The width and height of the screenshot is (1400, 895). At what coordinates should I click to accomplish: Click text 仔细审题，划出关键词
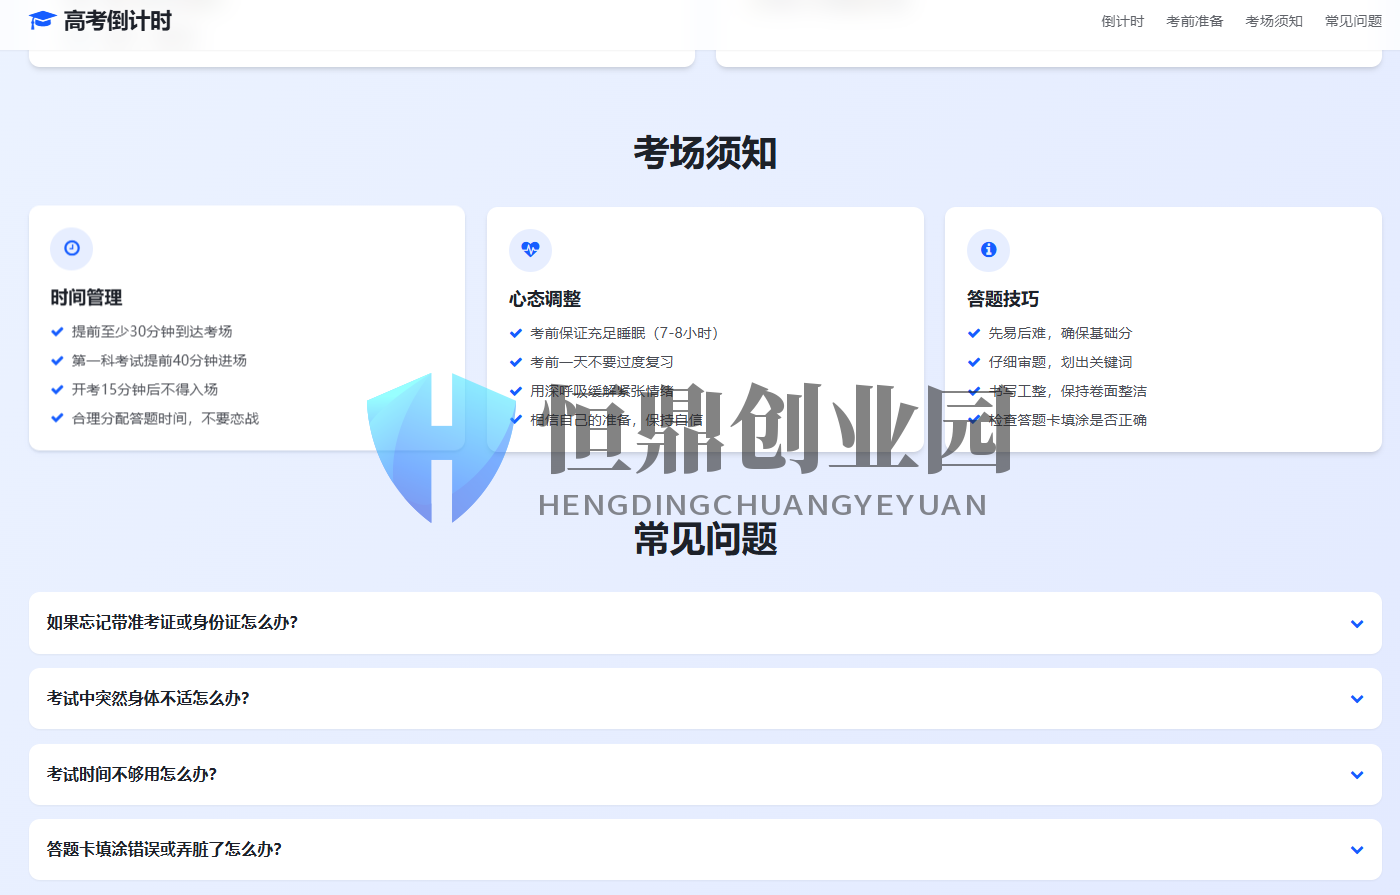(x=1060, y=363)
